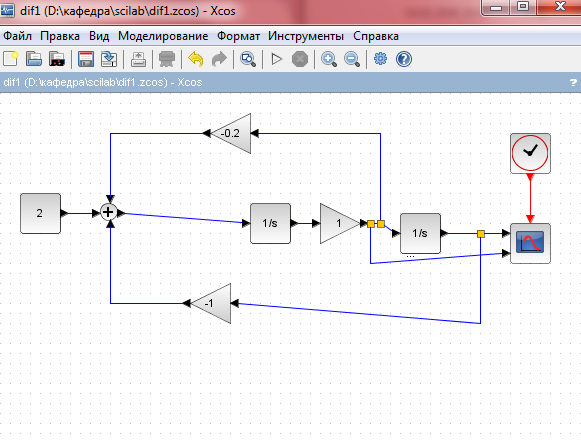Open simulation setup gear icon
Image resolution: width=581 pixels, height=443 pixels.
[381, 59]
